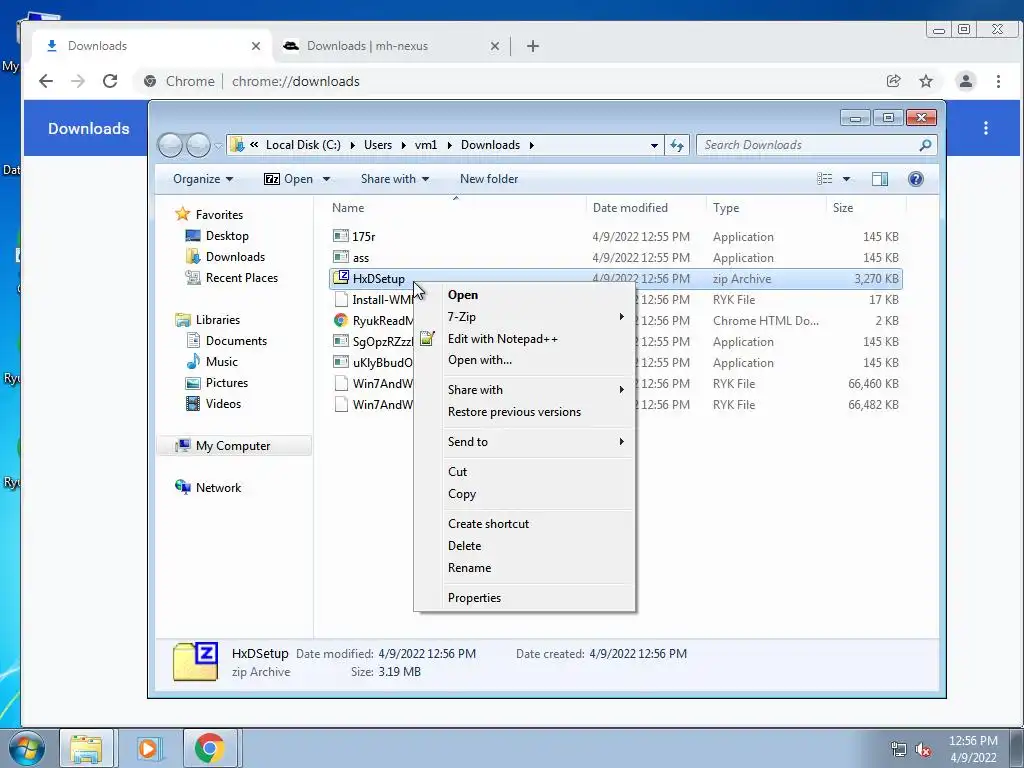Click the Explorer back navigation button
The height and width of the screenshot is (768, 1024).
point(170,145)
